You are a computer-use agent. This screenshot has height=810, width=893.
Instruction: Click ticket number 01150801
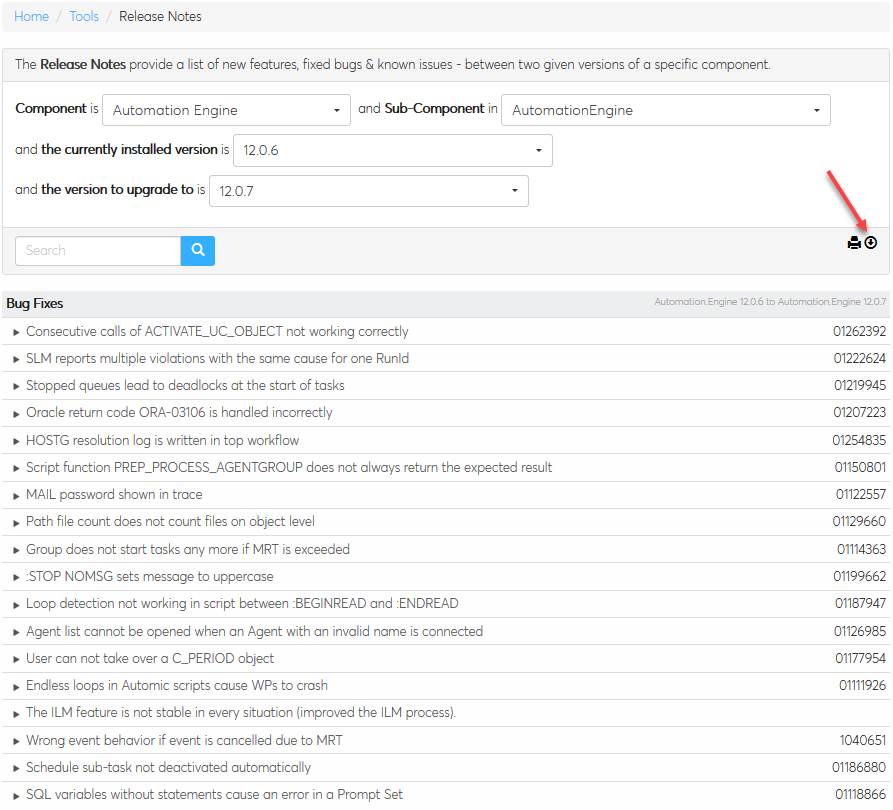click(x=861, y=468)
